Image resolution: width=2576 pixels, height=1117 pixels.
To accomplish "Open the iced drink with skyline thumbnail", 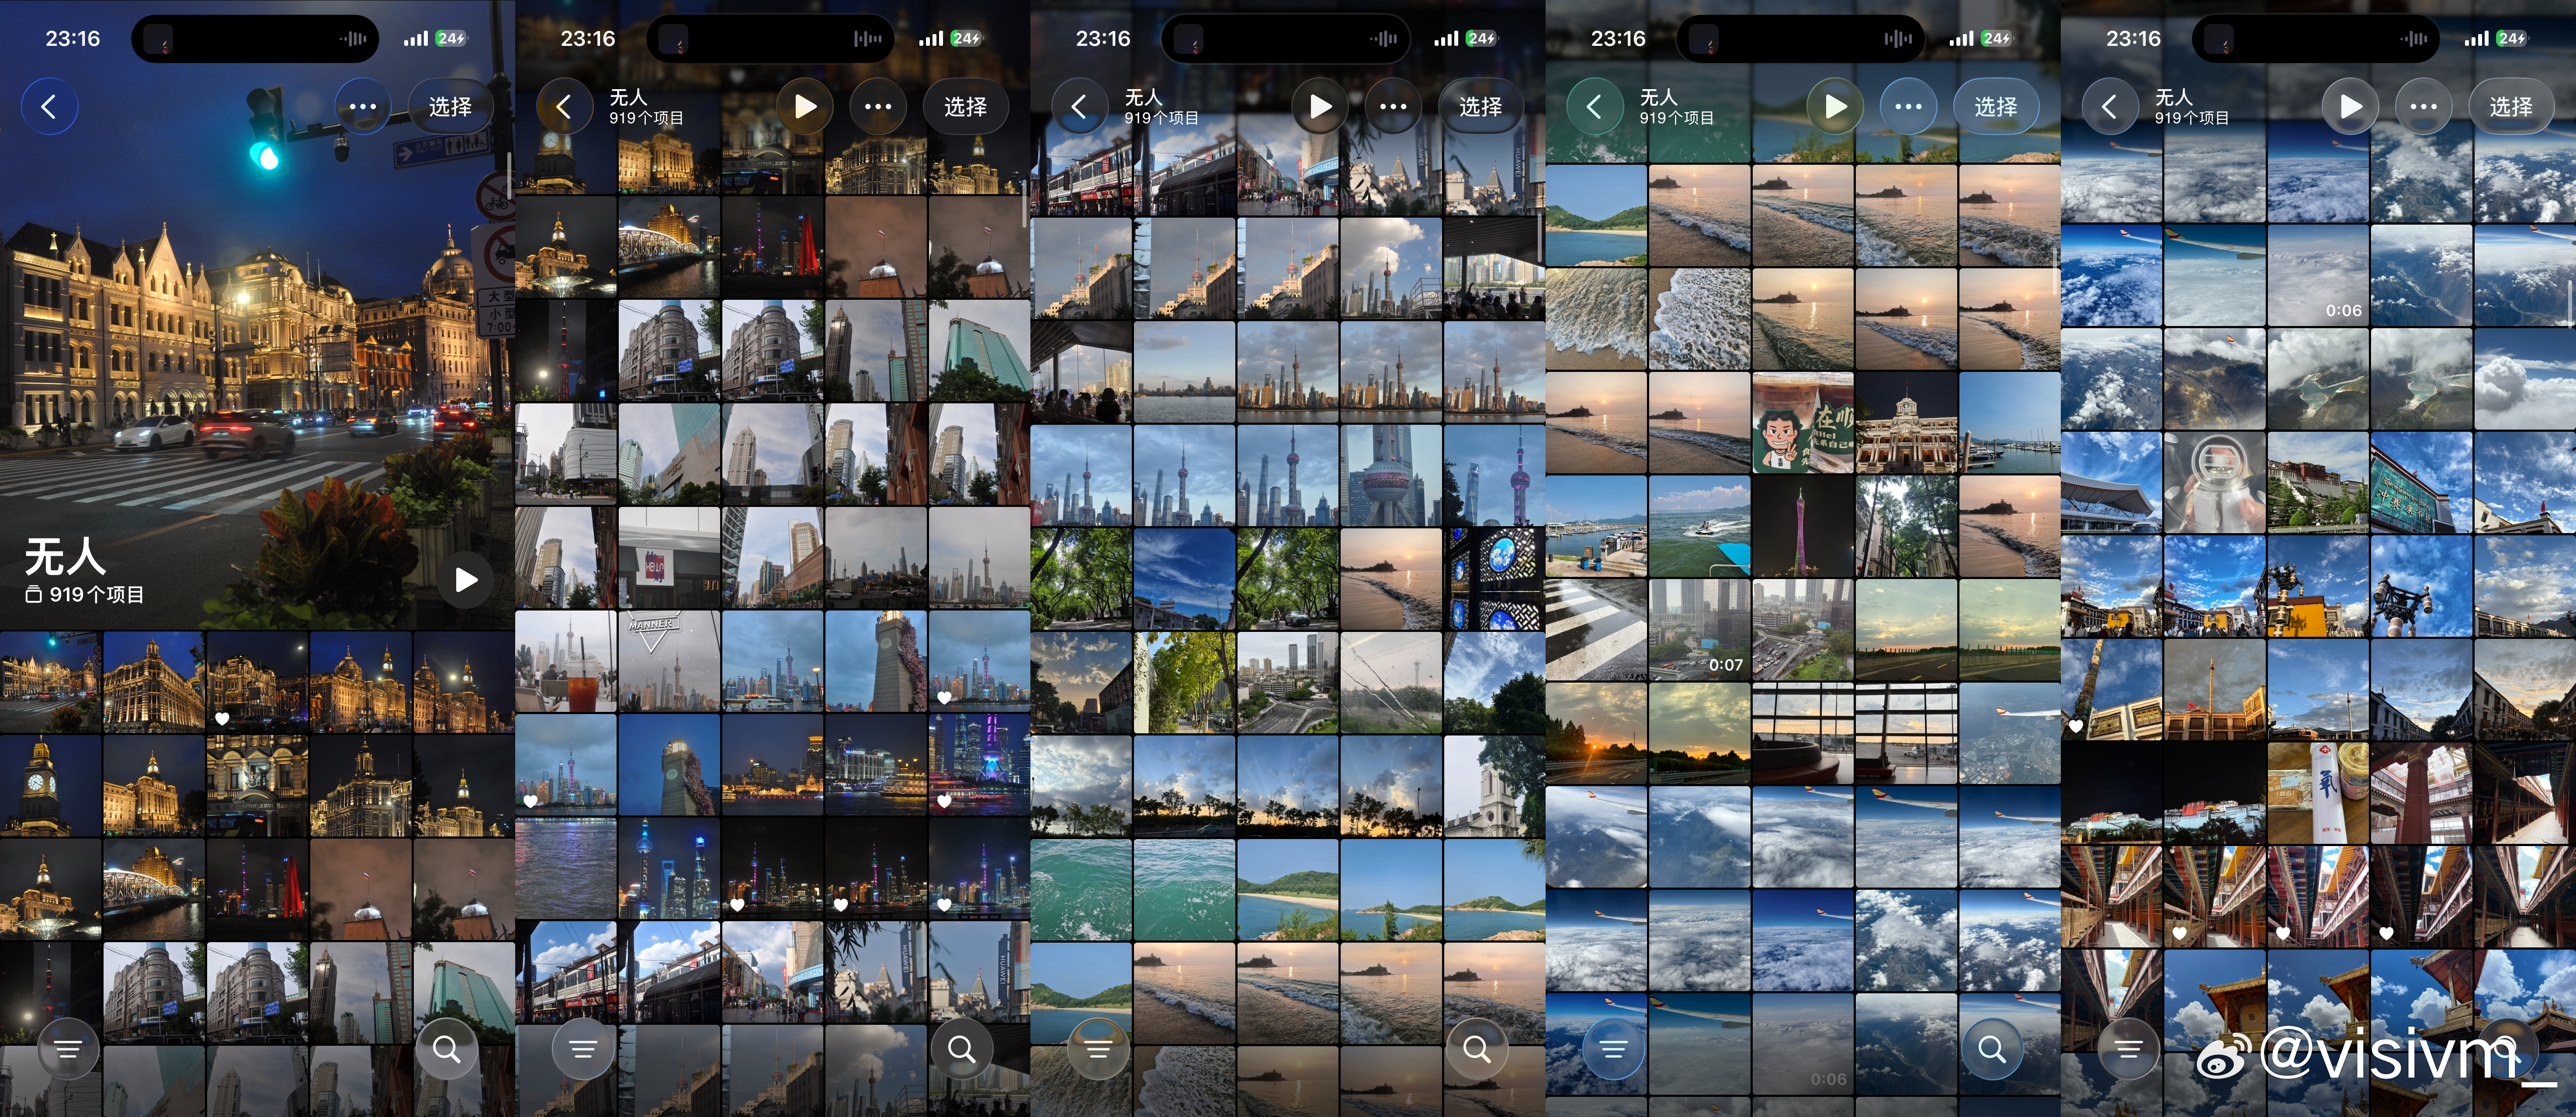I will [566, 661].
